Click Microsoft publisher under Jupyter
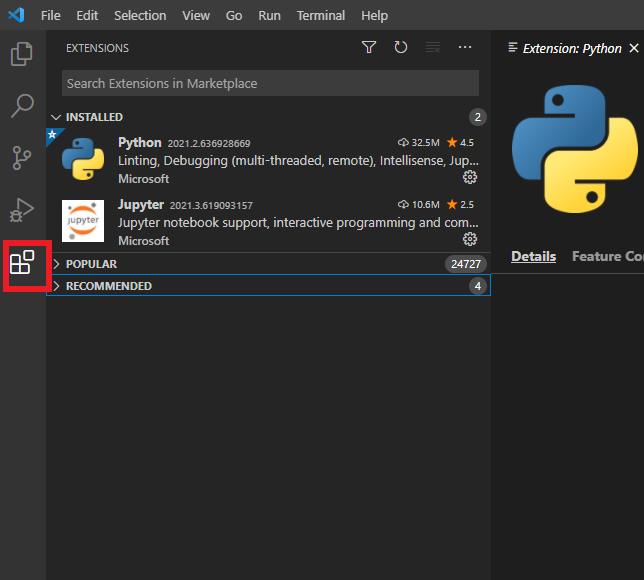The width and height of the screenshot is (644, 580). [x=143, y=241]
